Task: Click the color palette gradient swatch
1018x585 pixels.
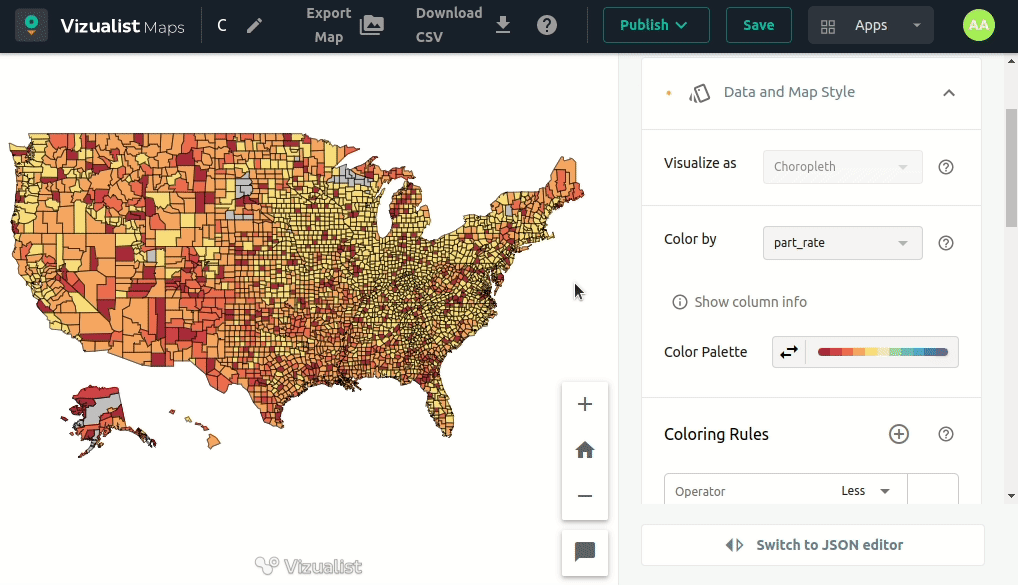Action: [x=882, y=352]
